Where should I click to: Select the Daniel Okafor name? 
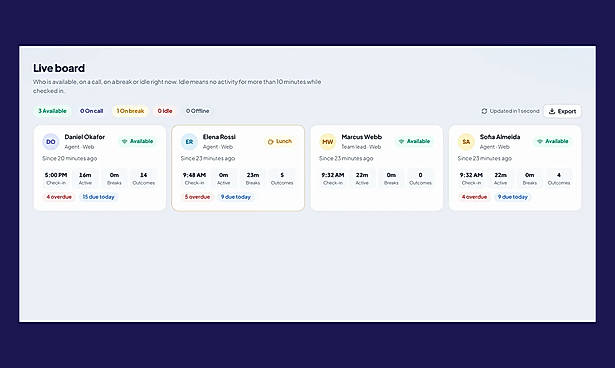pyautogui.click(x=85, y=137)
